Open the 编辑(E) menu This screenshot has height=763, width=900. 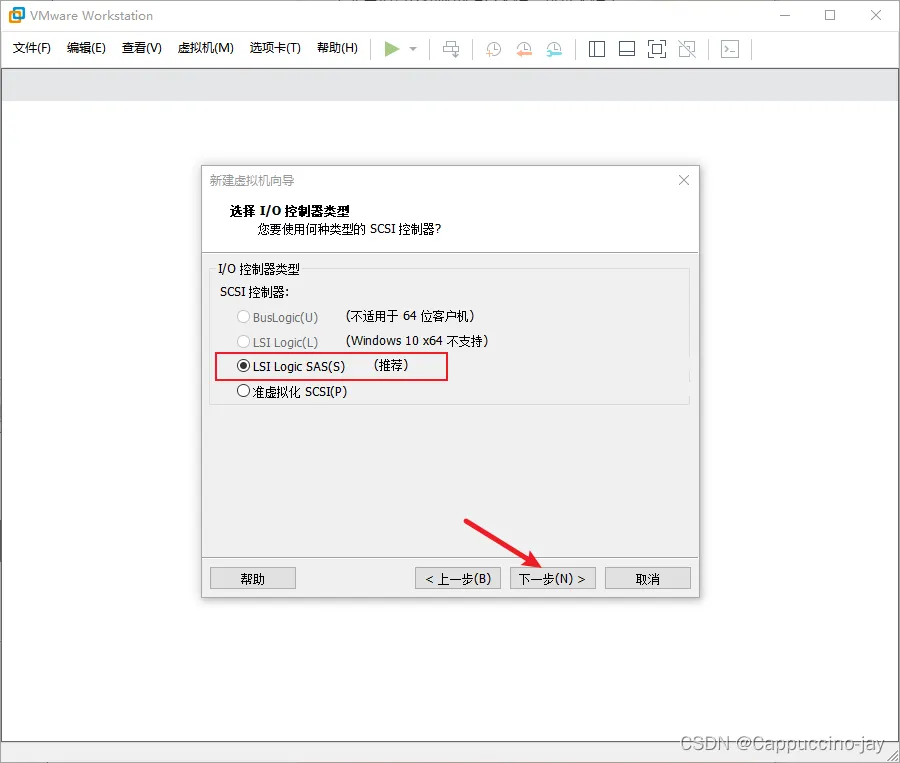click(x=86, y=48)
